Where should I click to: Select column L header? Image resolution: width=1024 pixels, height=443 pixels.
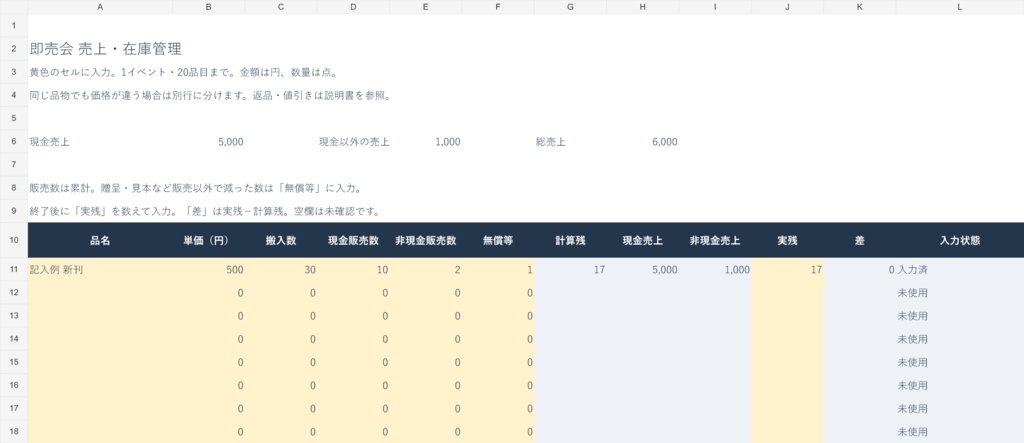[x=959, y=7]
